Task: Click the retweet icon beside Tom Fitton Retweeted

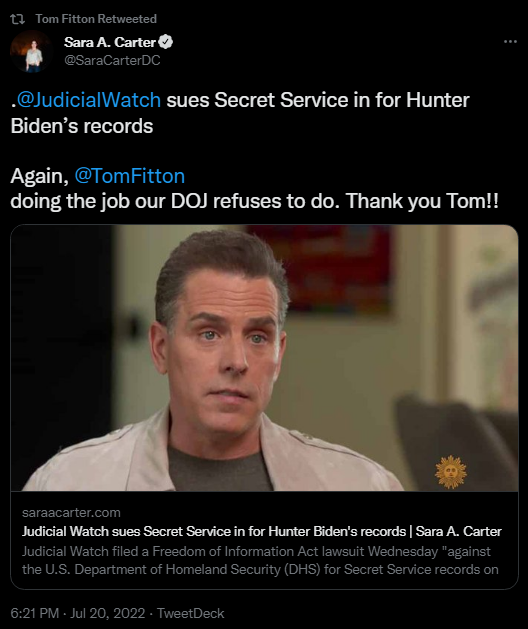Action: pos(17,19)
